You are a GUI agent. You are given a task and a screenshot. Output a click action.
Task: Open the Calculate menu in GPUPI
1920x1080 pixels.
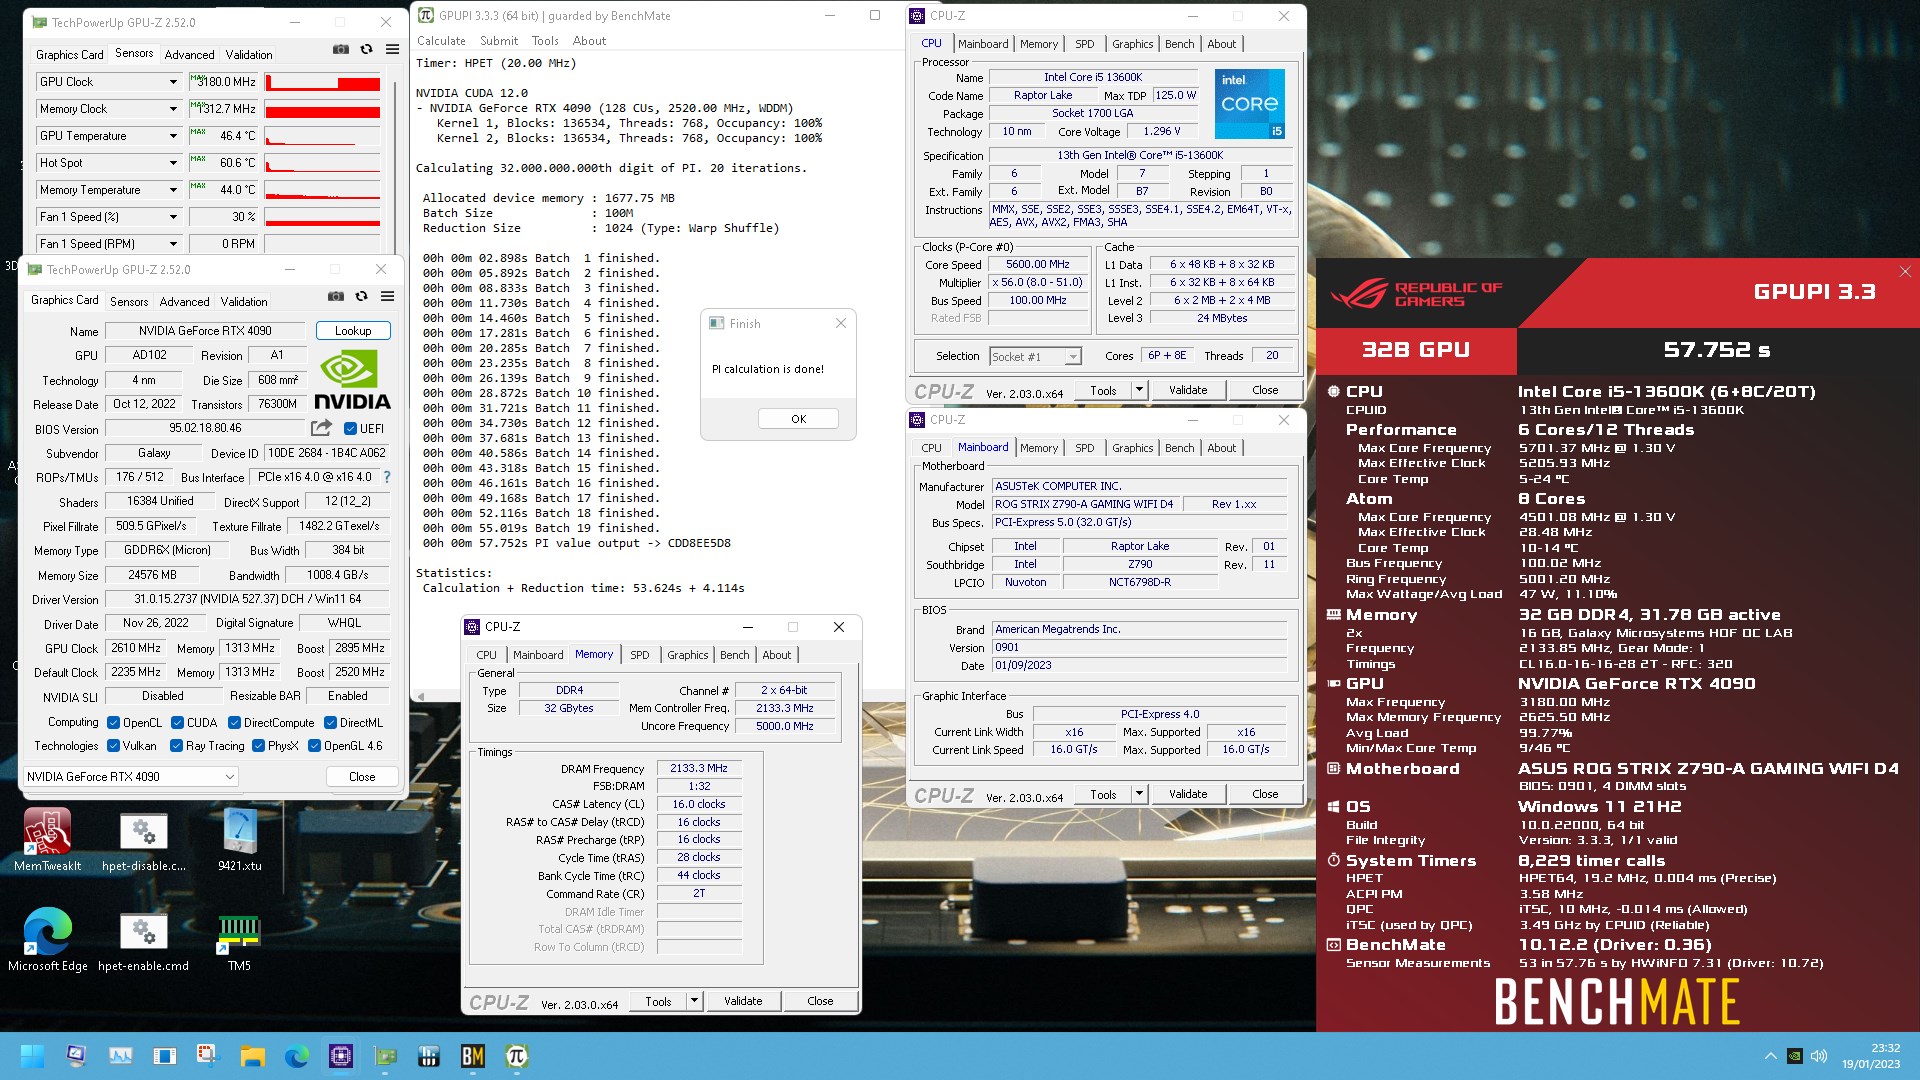click(x=441, y=41)
